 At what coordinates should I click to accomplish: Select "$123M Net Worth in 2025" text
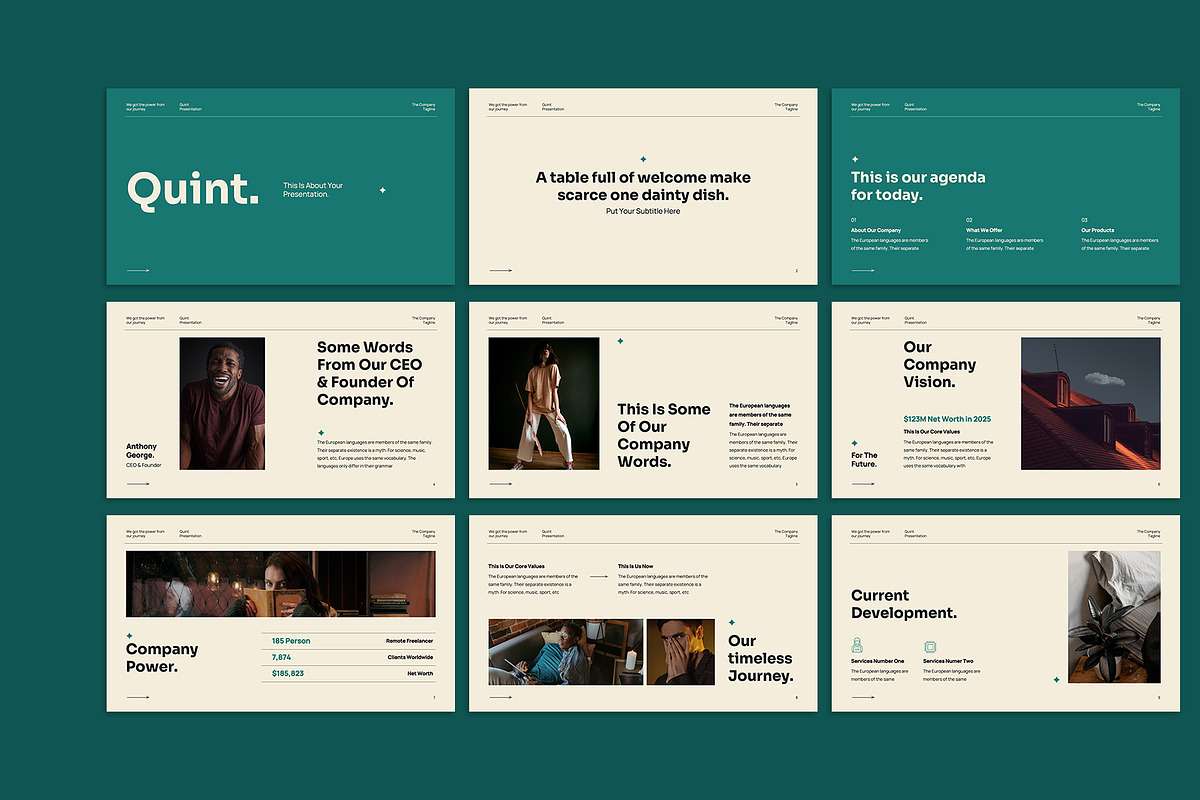[x=947, y=419]
